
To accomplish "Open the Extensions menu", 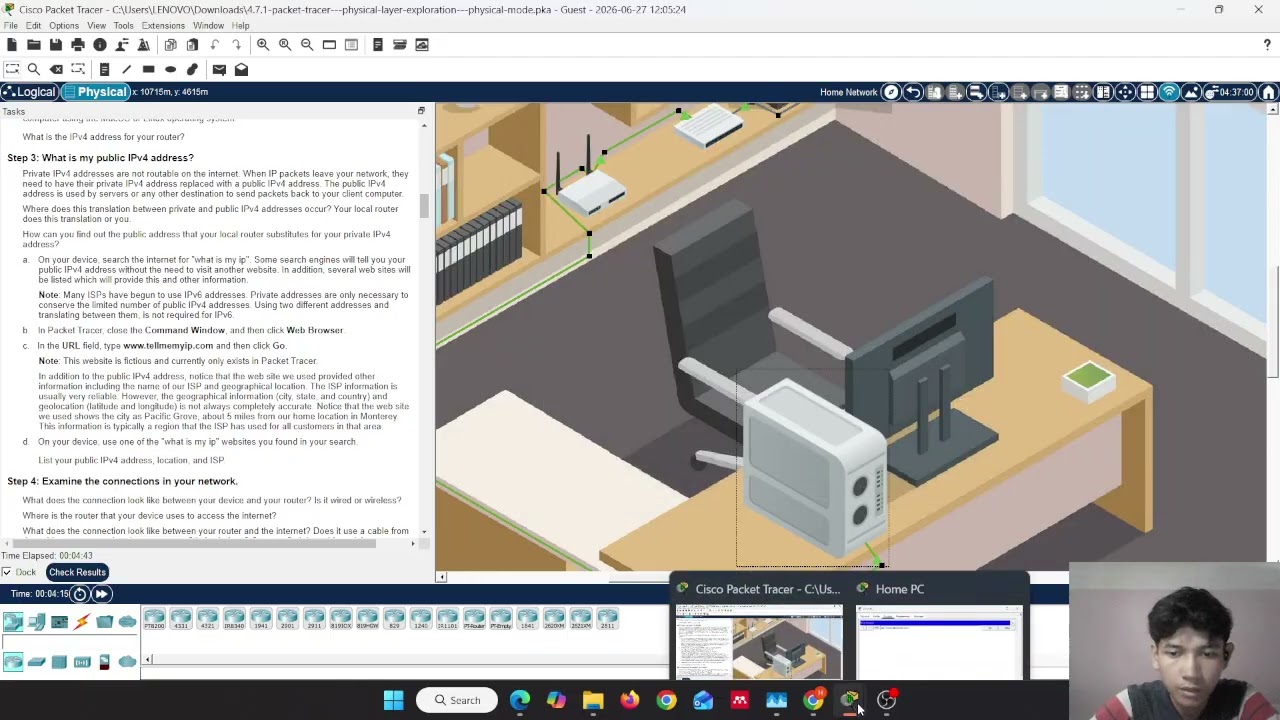I will [163, 25].
